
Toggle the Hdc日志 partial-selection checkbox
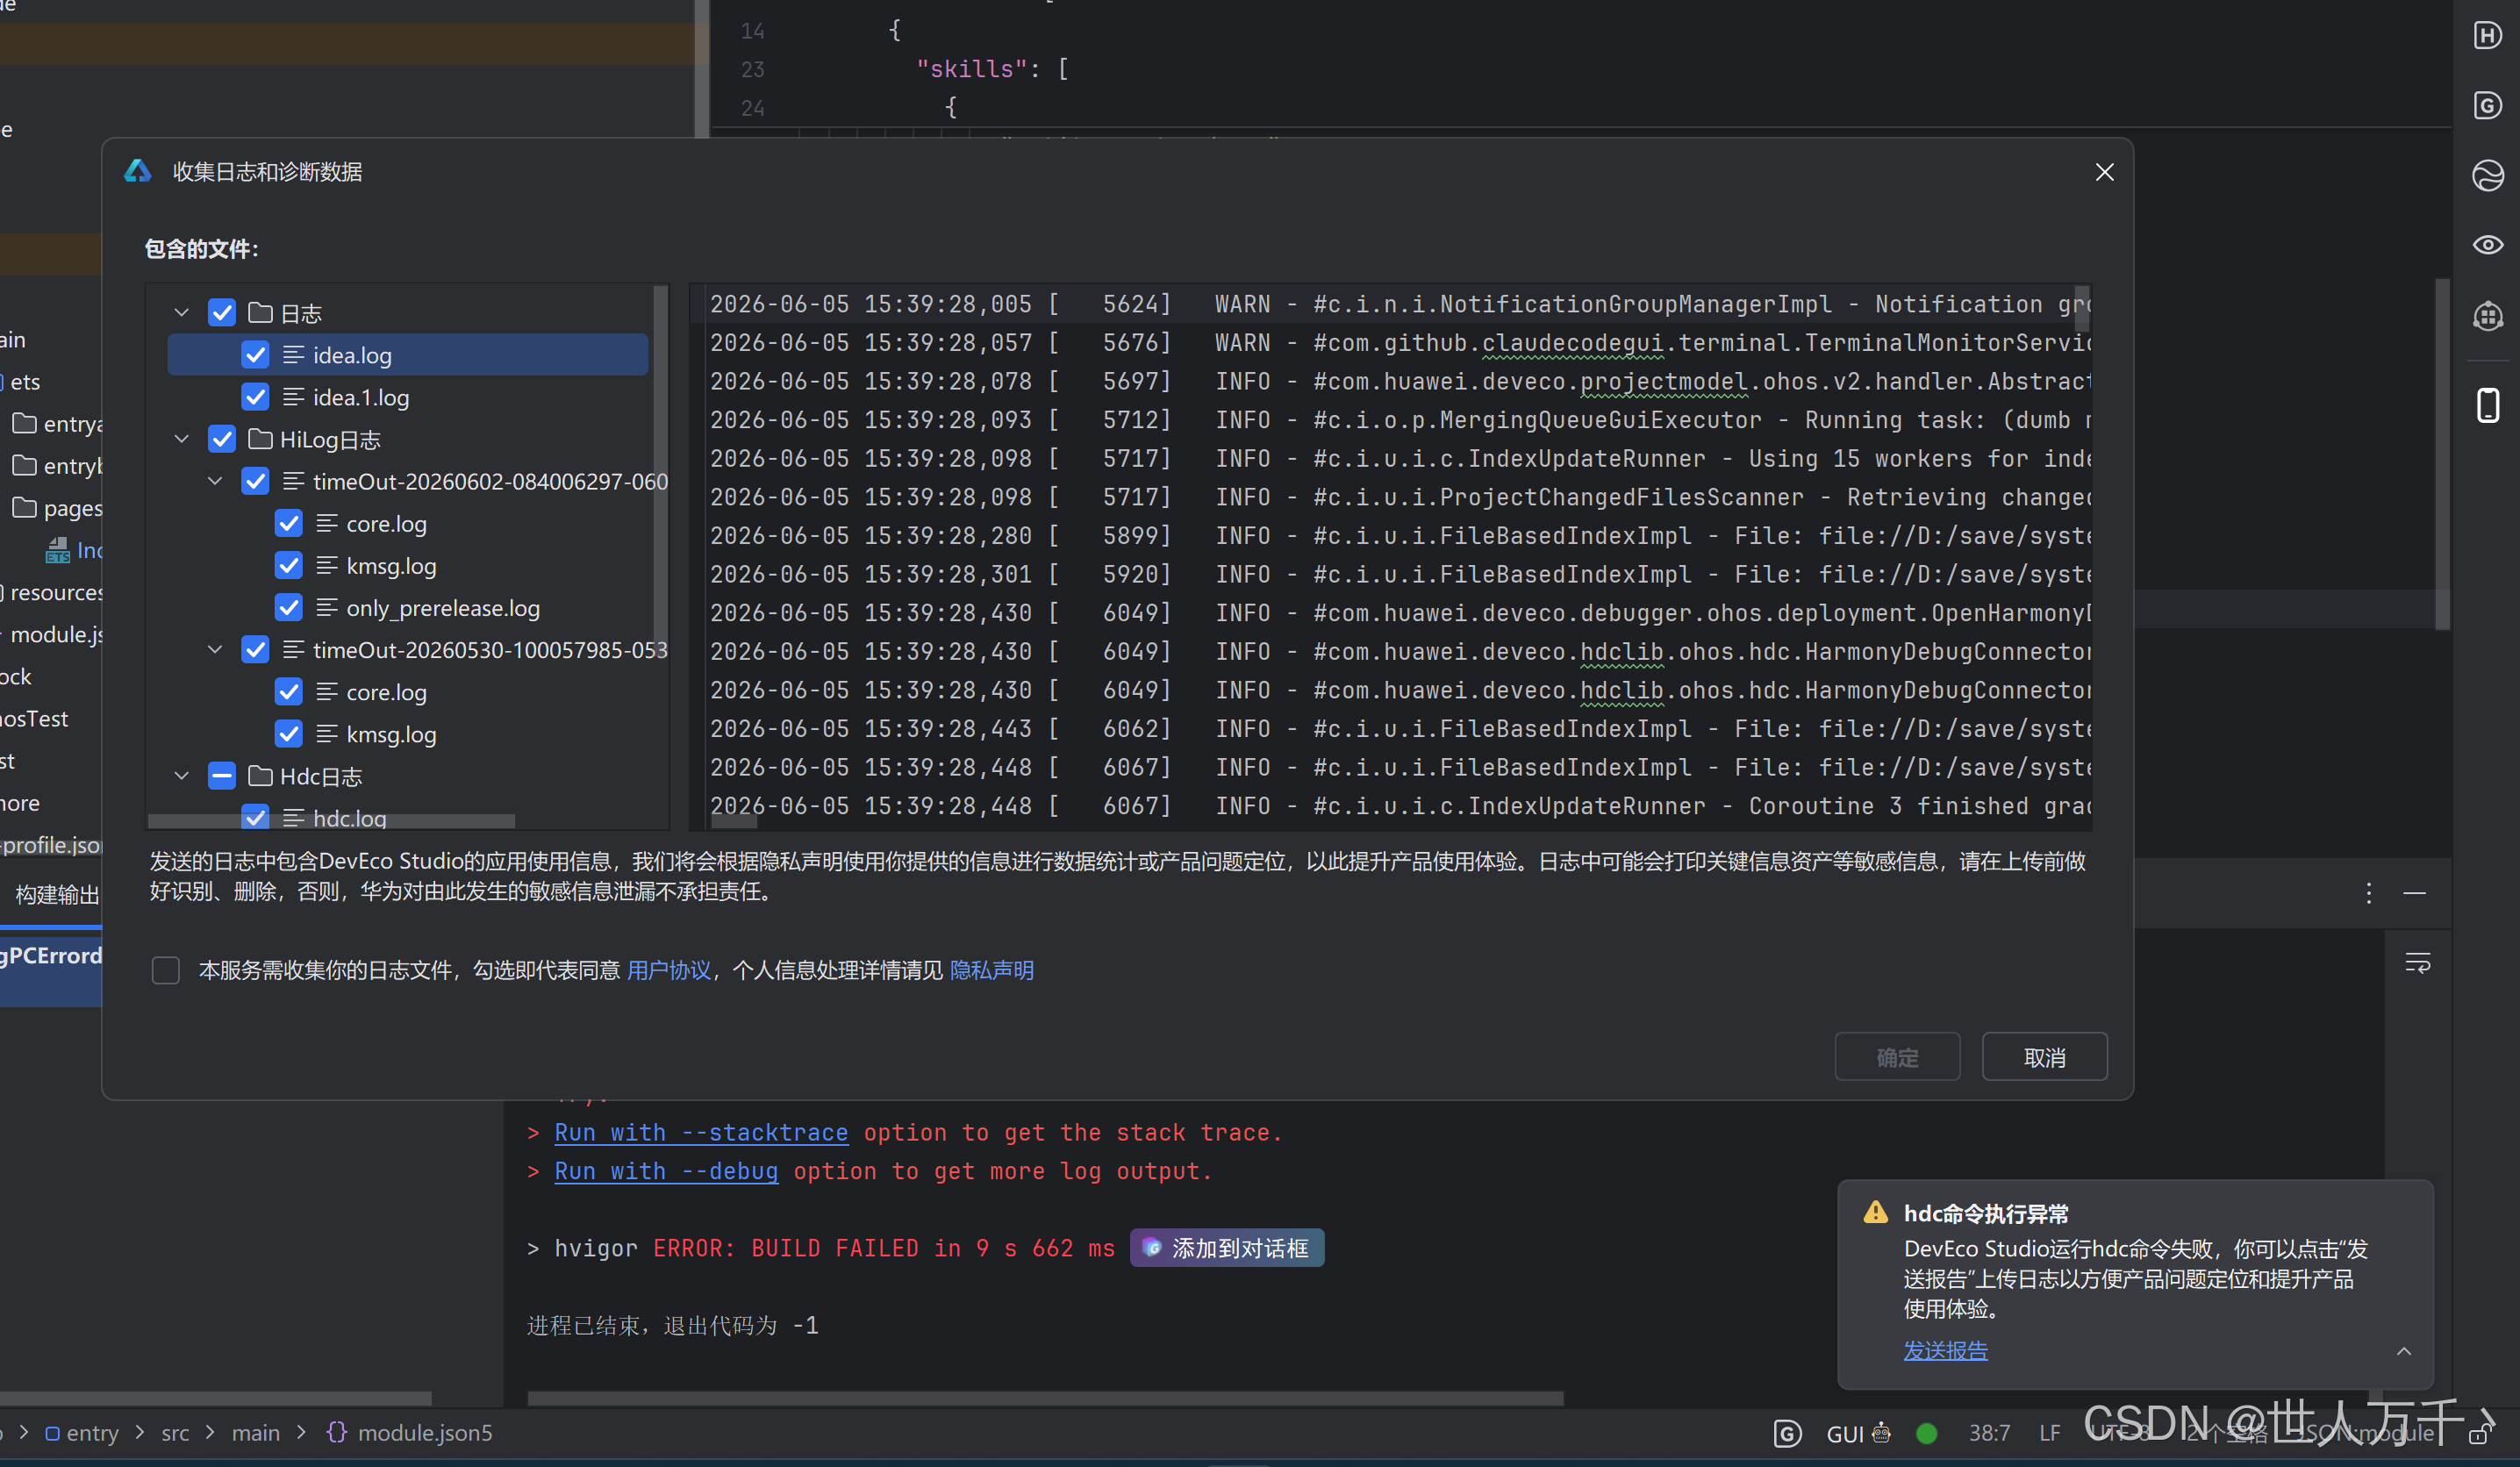[x=221, y=776]
